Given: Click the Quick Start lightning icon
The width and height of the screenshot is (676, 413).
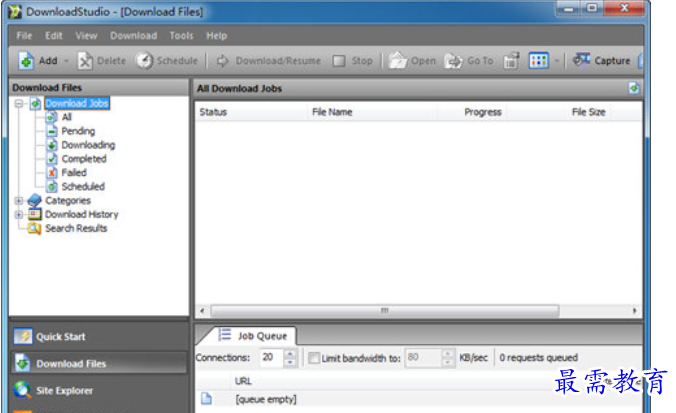Looking at the screenshot, I should coord(22,336).
